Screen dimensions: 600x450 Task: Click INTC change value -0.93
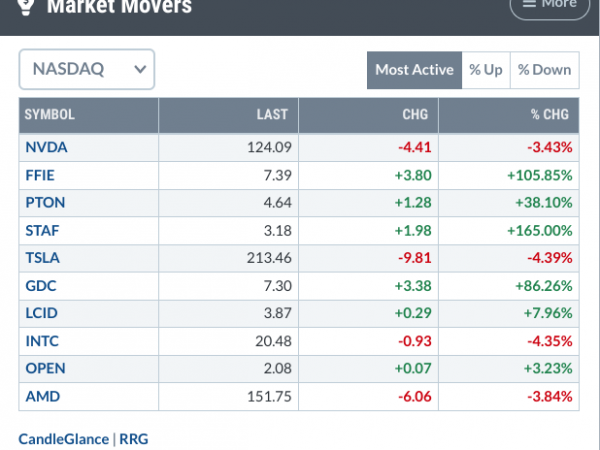(415, 341)
